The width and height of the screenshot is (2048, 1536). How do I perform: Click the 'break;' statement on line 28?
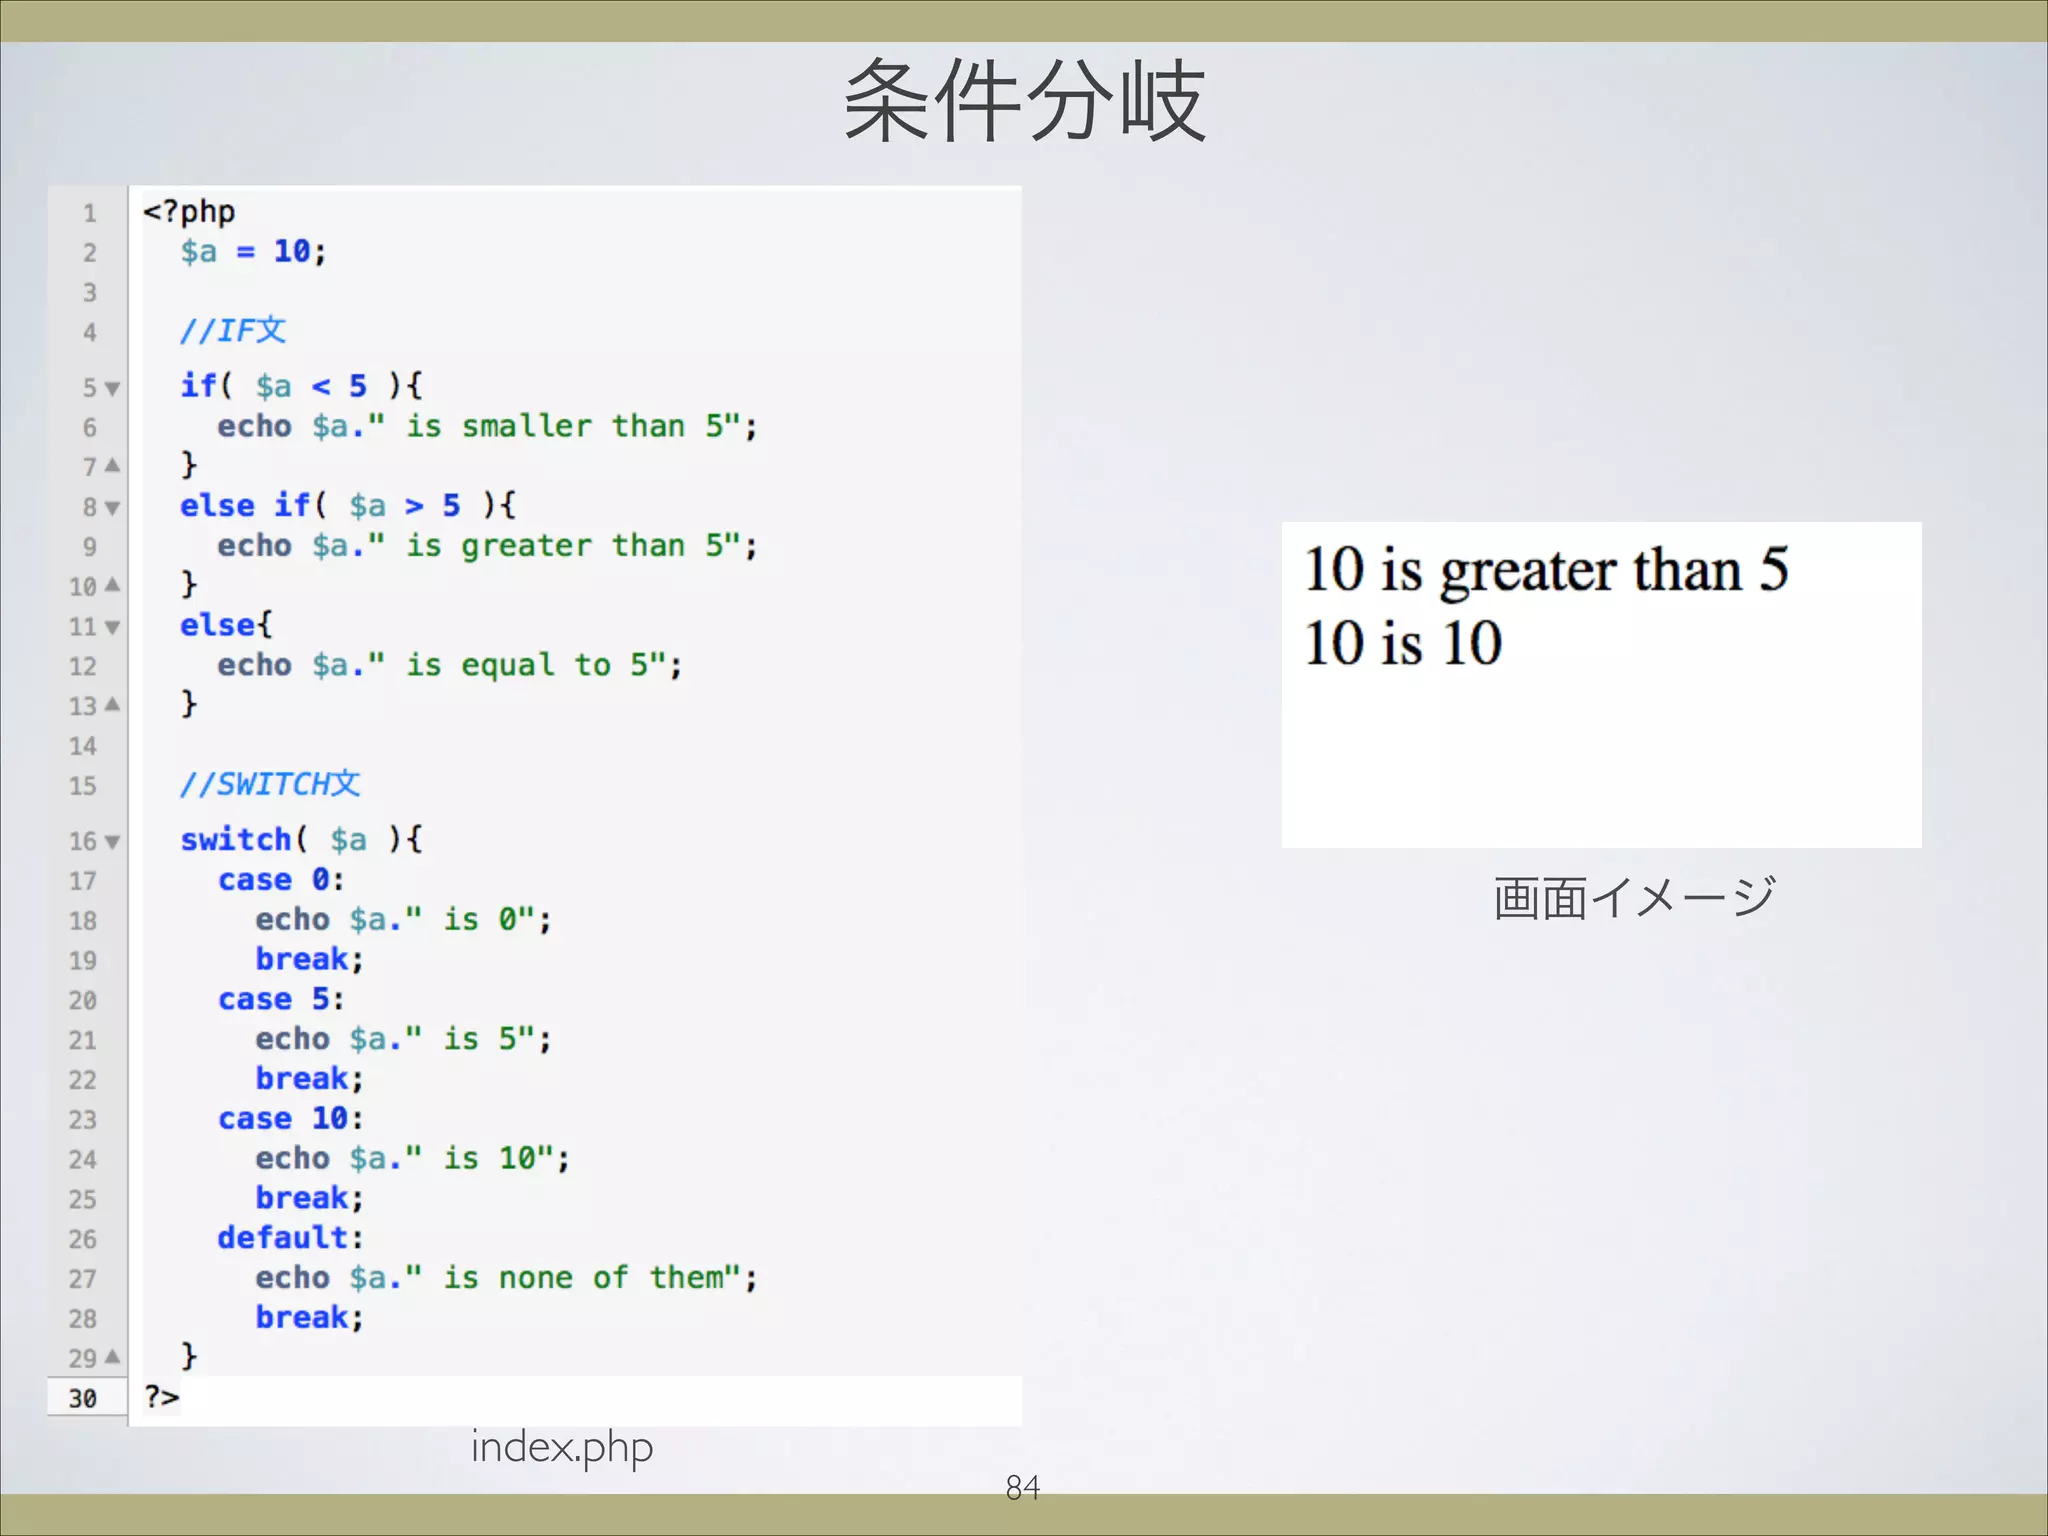point(309,1318)
